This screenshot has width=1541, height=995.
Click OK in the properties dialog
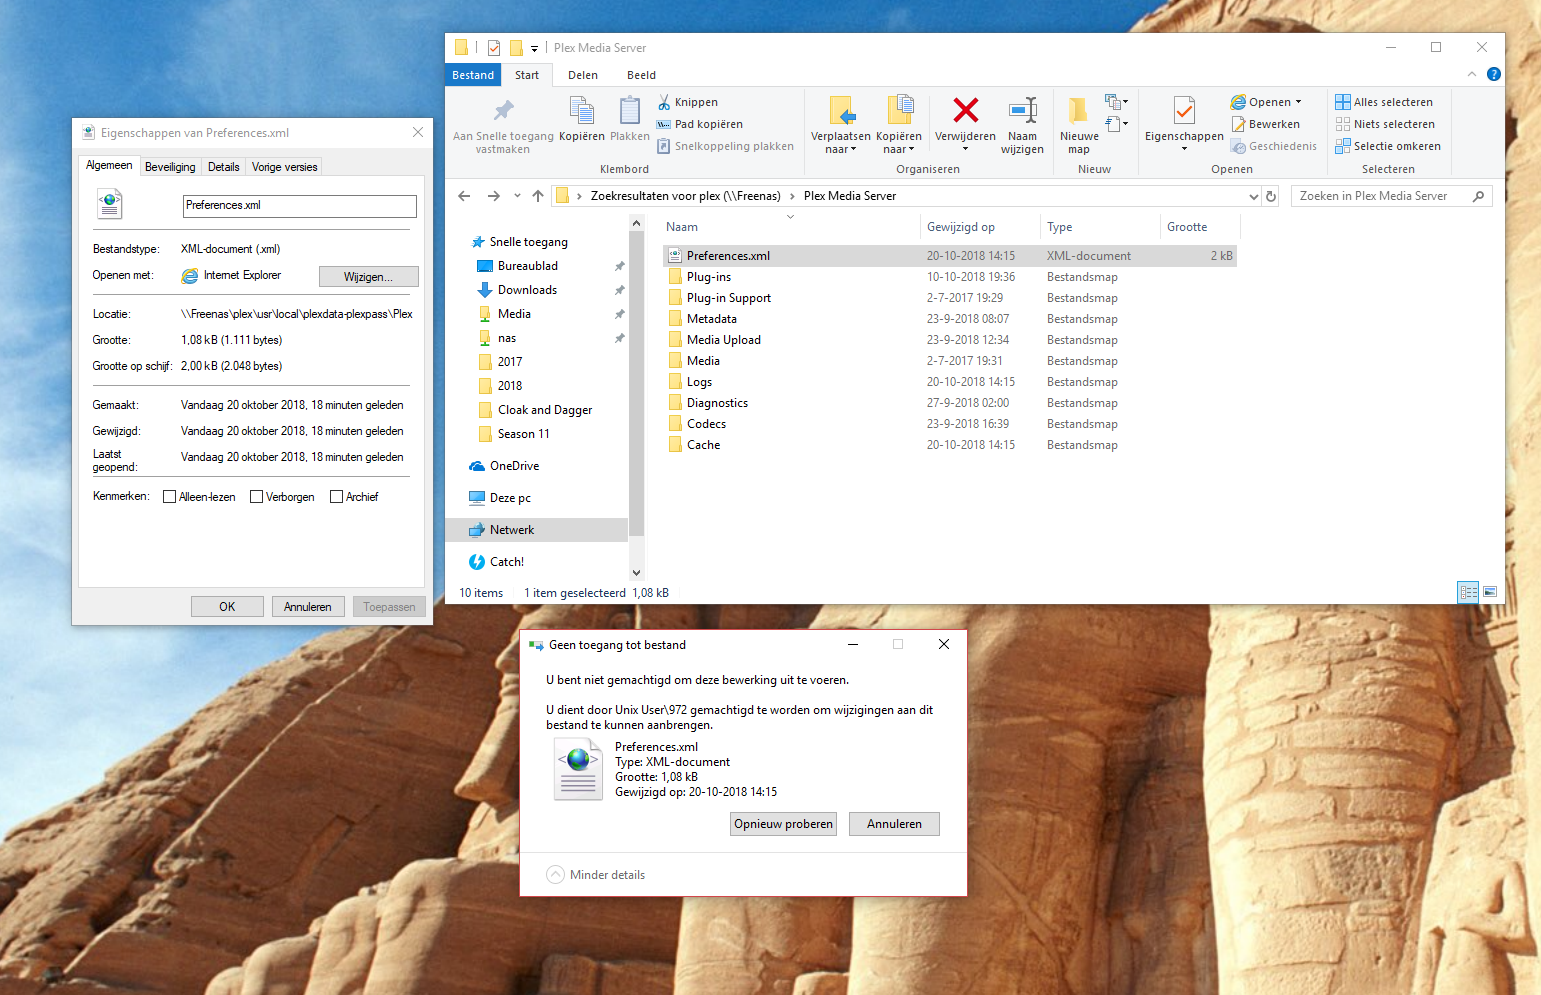click(x=227, y=607)
